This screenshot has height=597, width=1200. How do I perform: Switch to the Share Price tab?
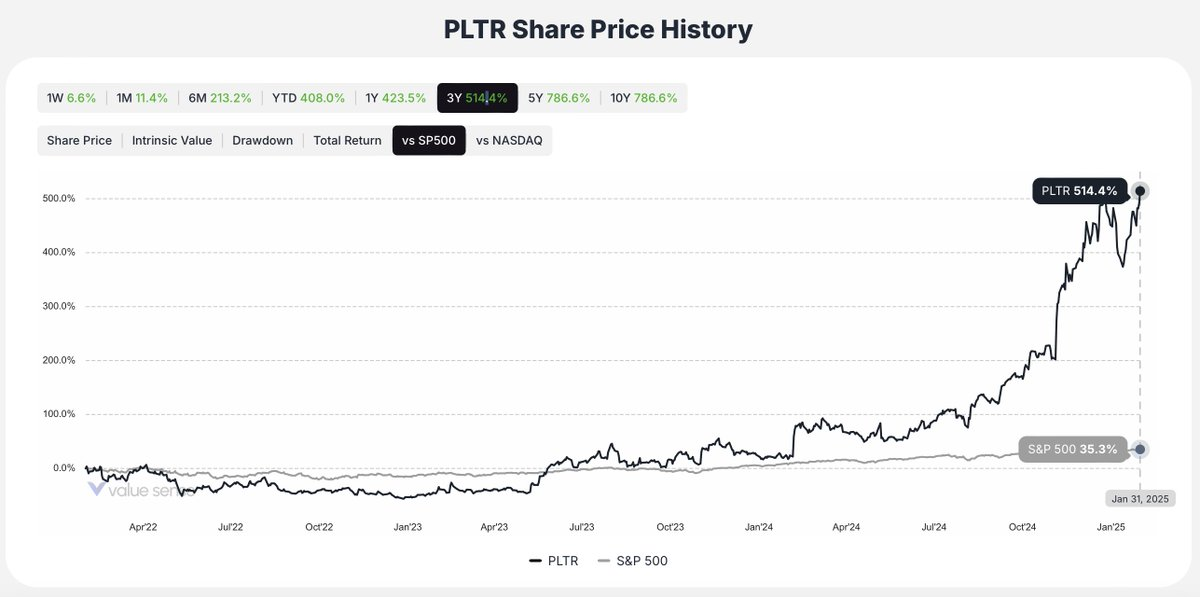[79, 140]
